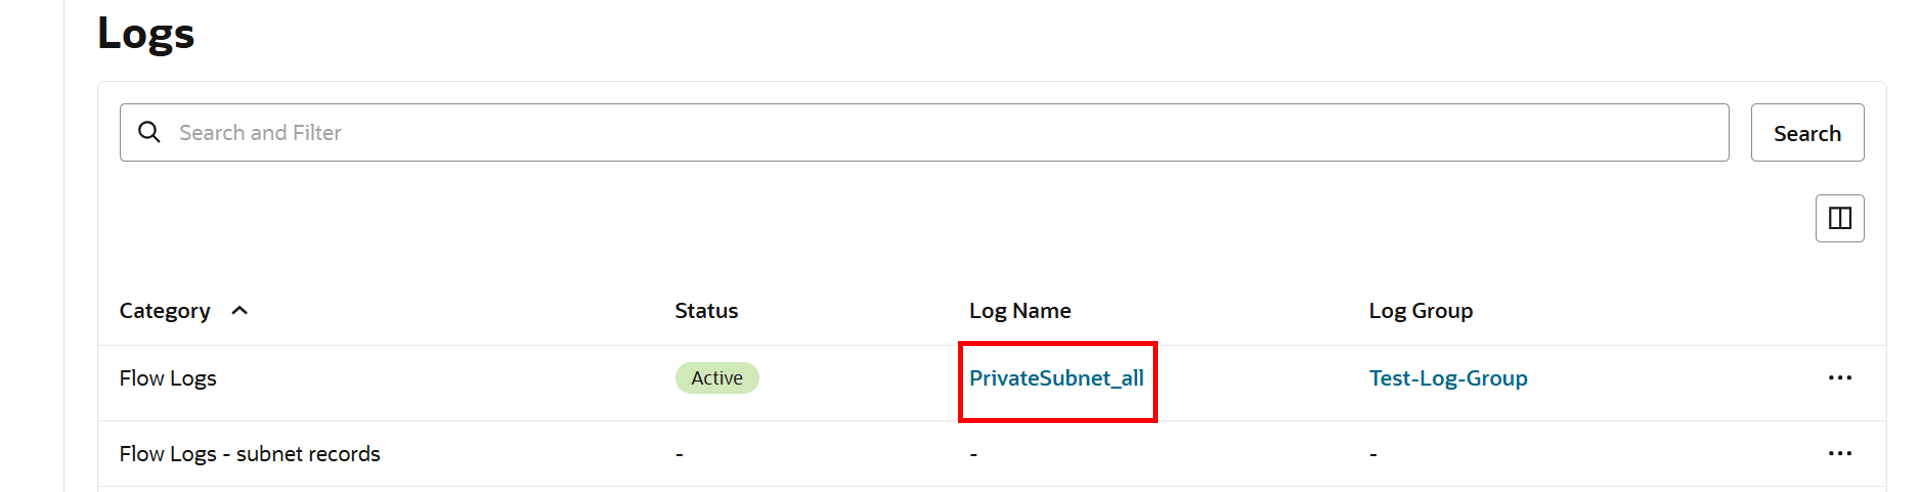Open the Test-Log-Group link
The image size is (1919, 492).
[x=1447, y=378]
